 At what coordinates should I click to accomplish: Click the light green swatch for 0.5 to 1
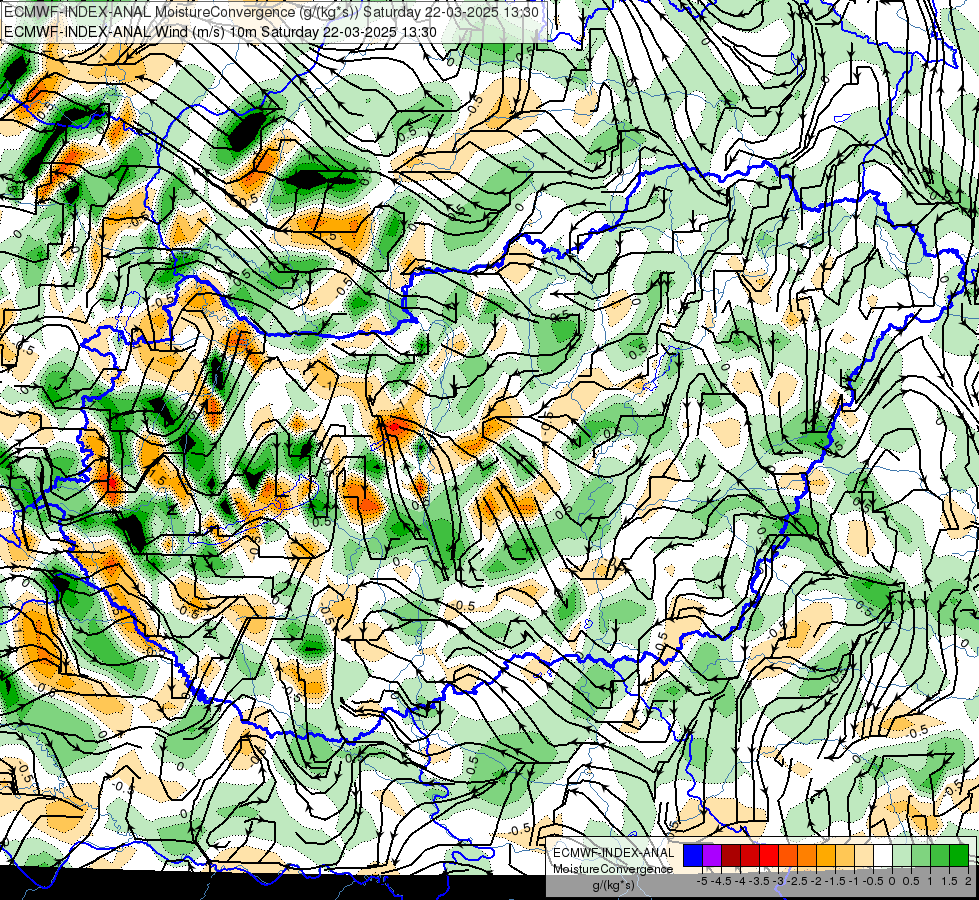921,856
